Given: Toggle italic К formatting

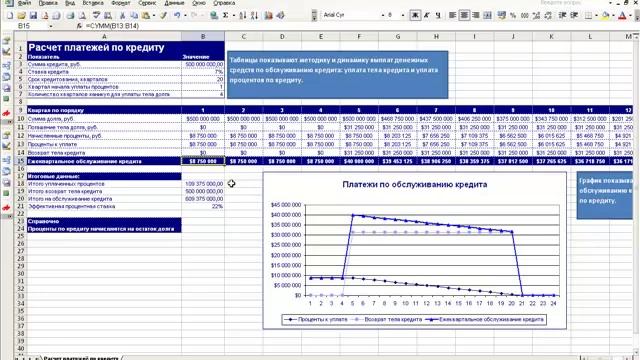Looking at the screenshot, I should (x=427, y=16).
